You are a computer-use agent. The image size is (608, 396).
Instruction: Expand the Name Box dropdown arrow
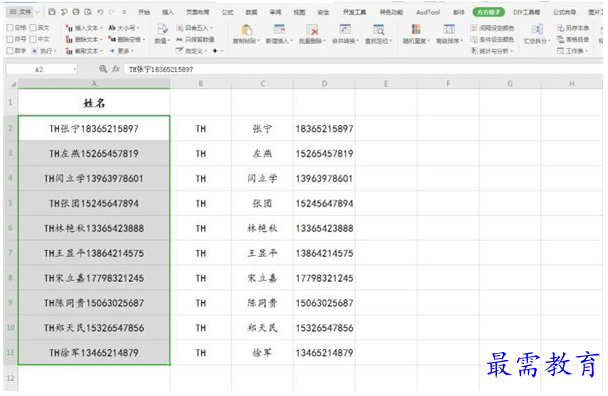pos(74,69)
